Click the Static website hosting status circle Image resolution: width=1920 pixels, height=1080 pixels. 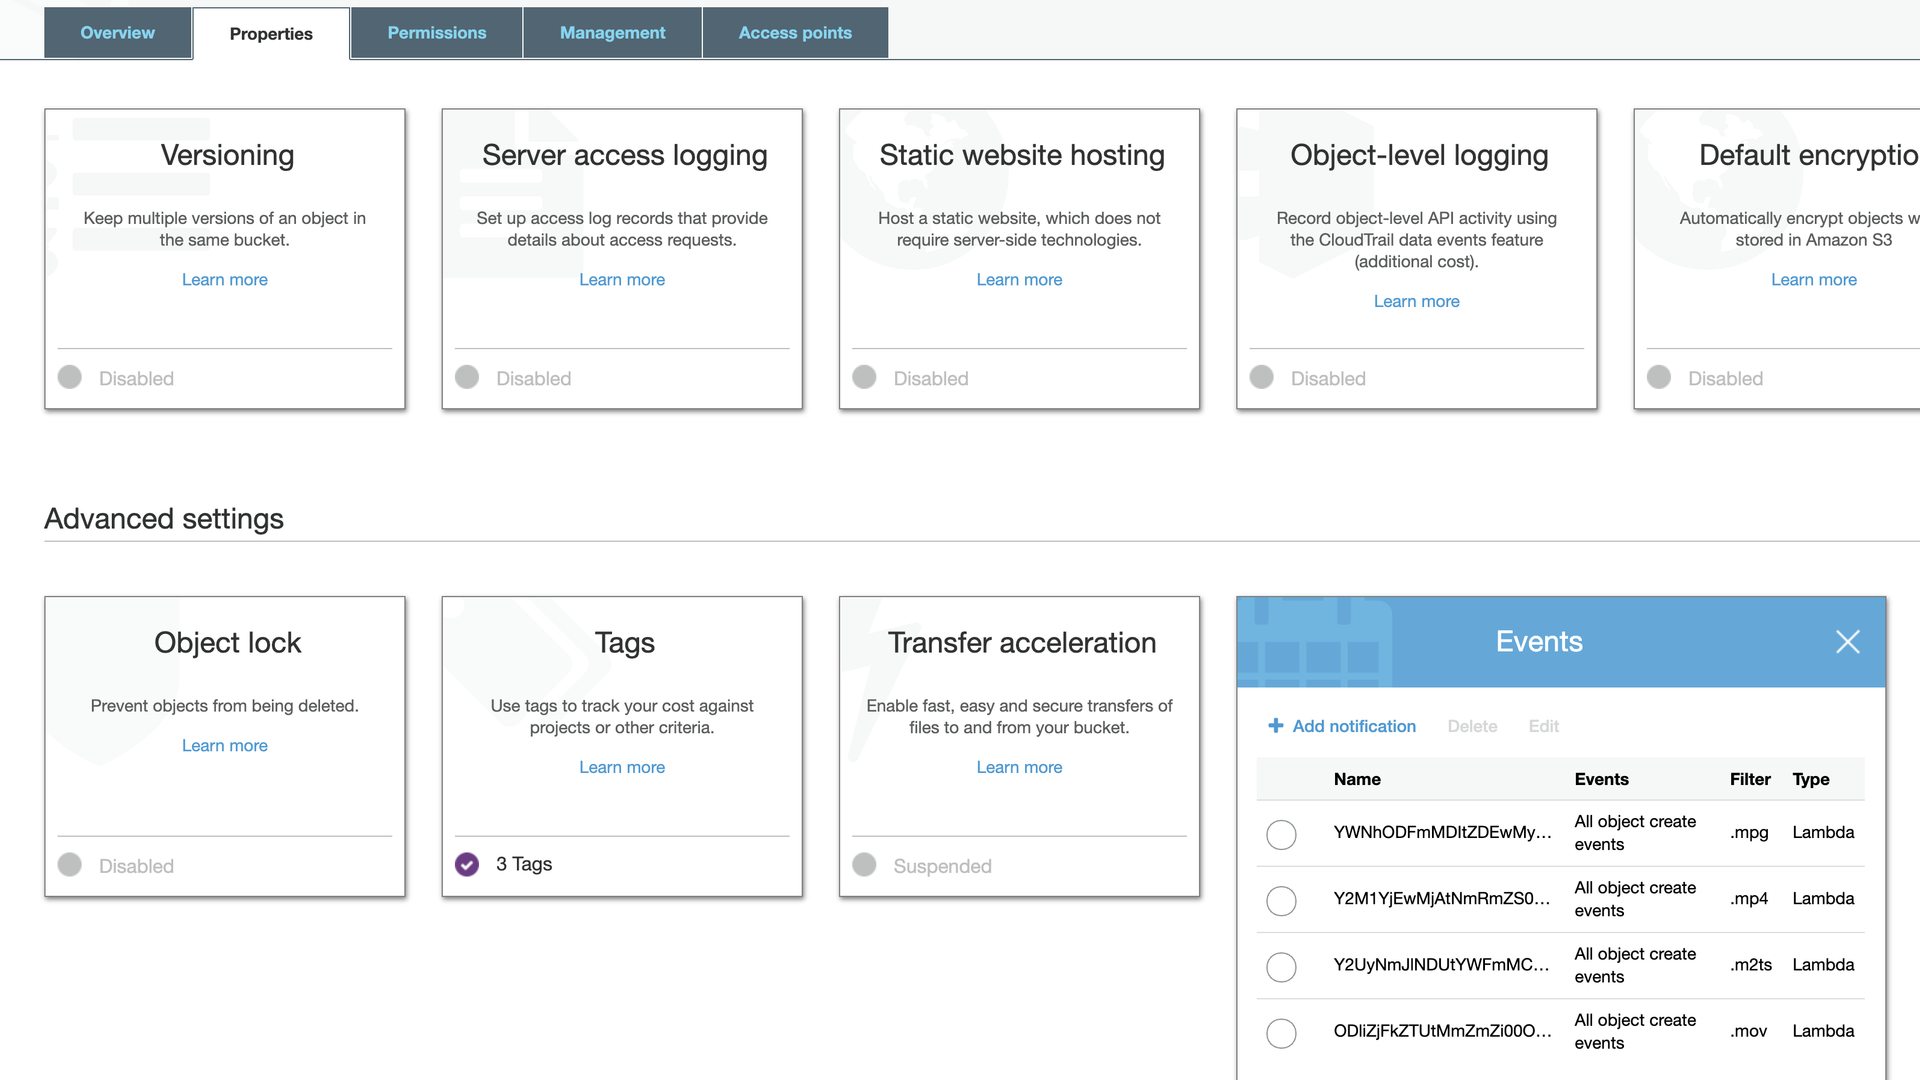coord(864,378)
